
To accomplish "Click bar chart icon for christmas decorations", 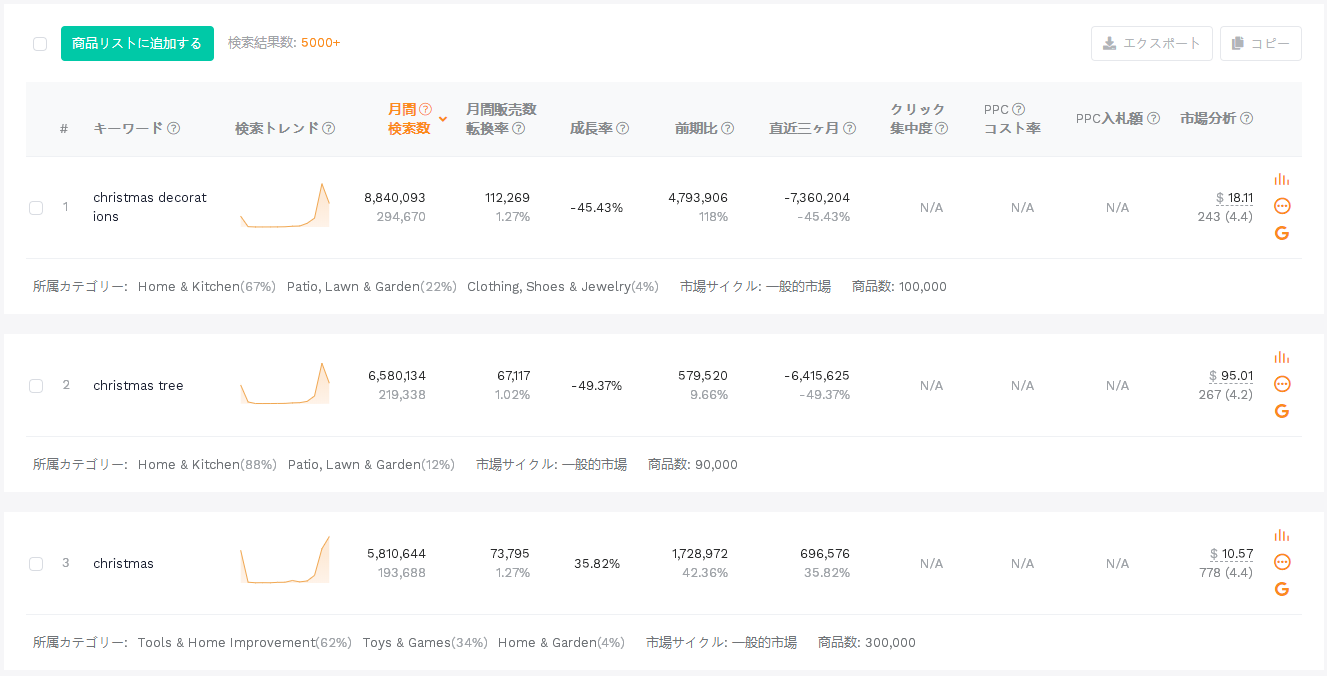I will (x=1282, y=179).
